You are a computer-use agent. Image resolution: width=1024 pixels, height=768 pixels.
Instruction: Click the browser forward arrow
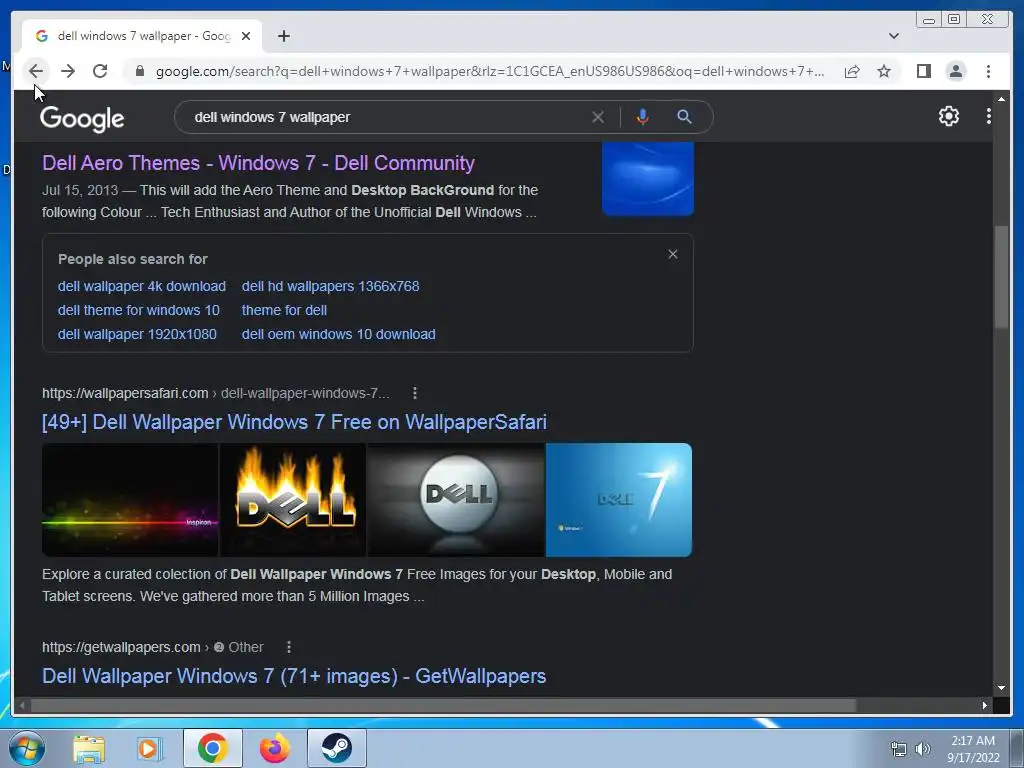(x=68, y=71)
